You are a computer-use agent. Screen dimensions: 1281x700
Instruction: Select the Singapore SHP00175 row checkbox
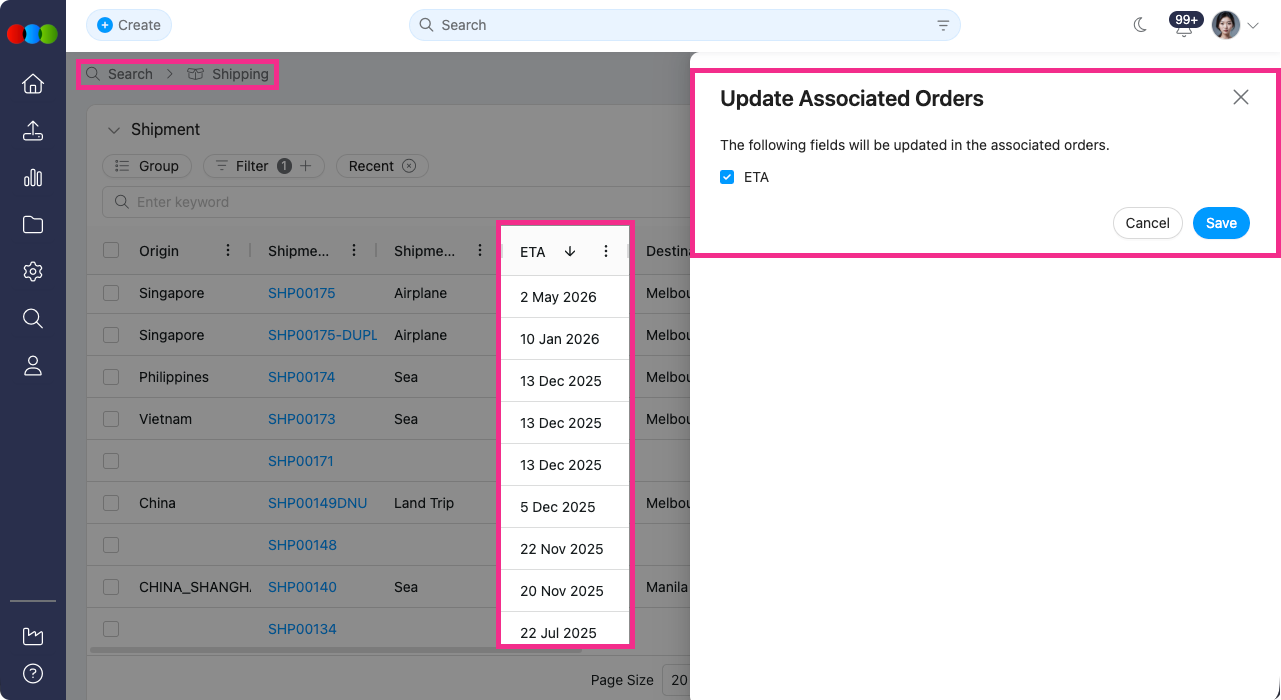click(x=111, y=293)
